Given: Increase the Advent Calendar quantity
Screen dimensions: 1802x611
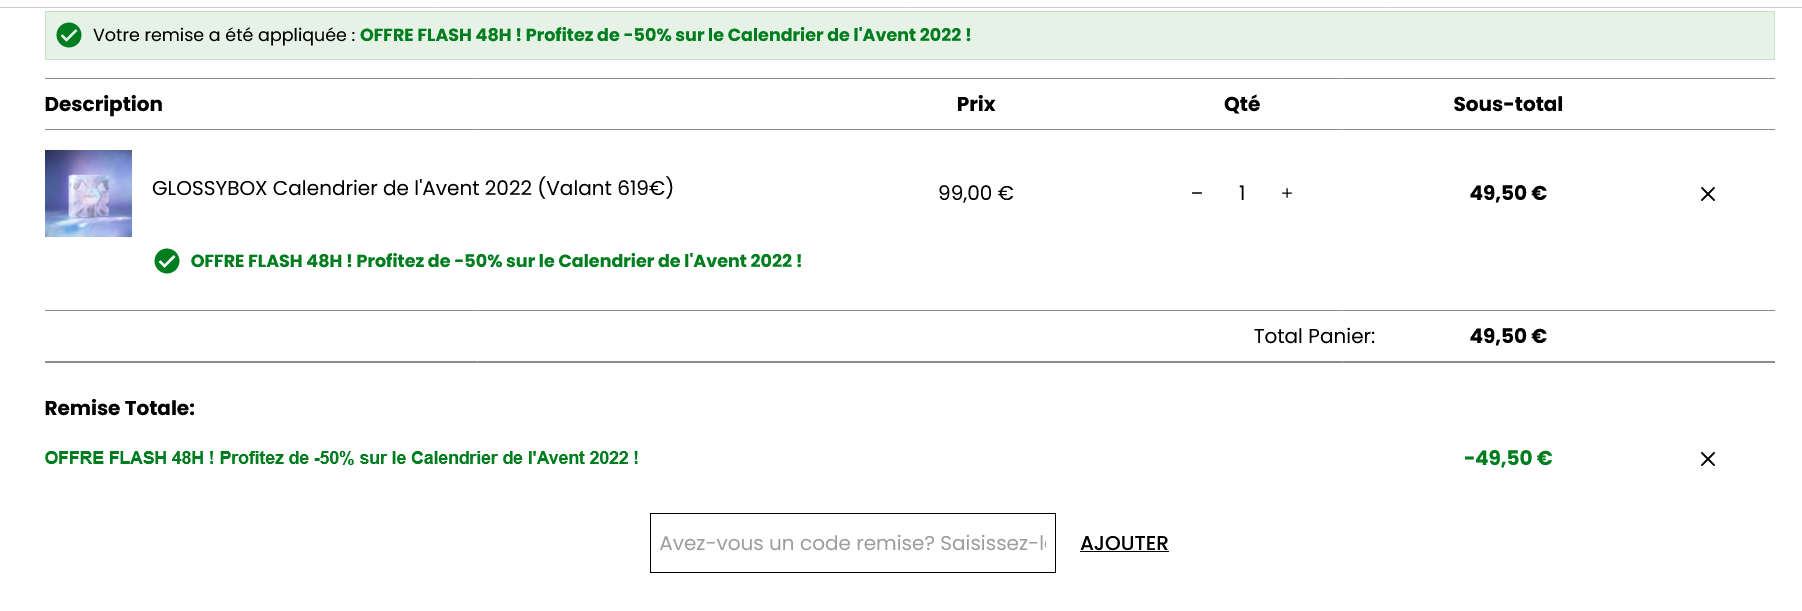Looking at the screenshot, I should [1286, 193].
